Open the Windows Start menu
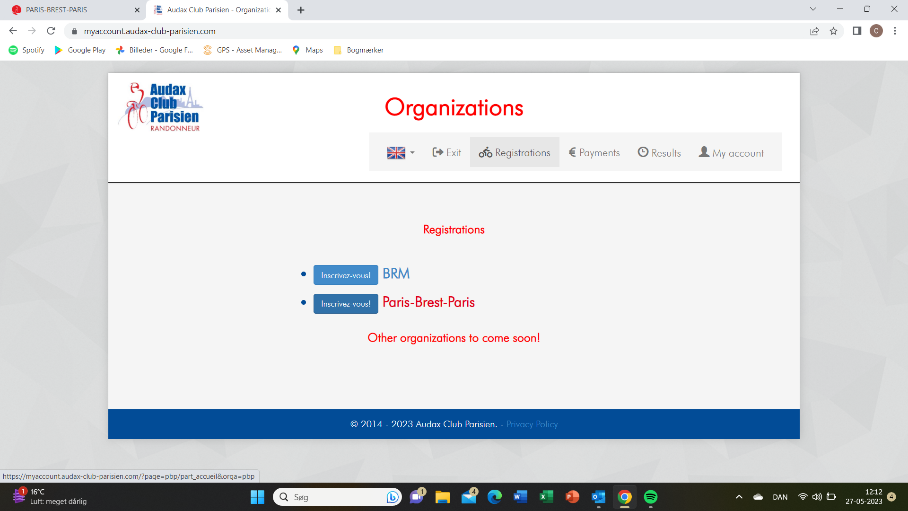Screen dimensions: 908x511 click(x=257, y=497)
